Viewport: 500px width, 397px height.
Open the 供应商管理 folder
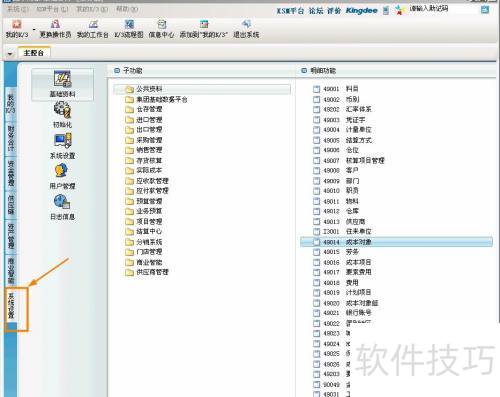147,272
